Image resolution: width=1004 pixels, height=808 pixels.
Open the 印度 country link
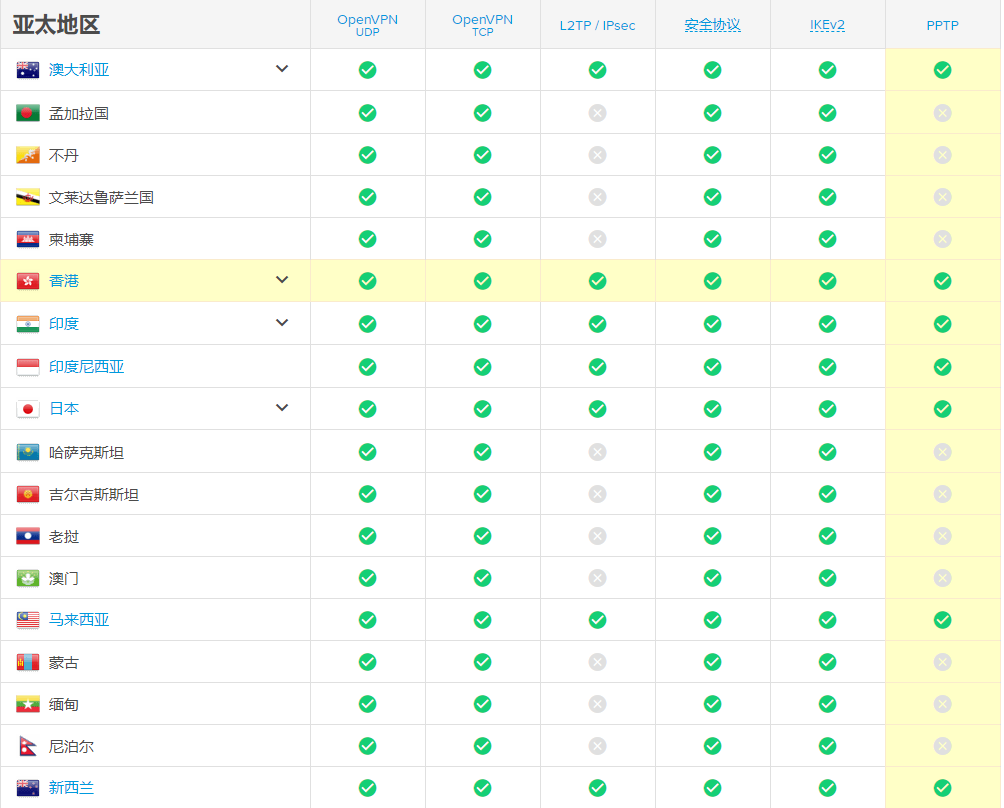63,324
